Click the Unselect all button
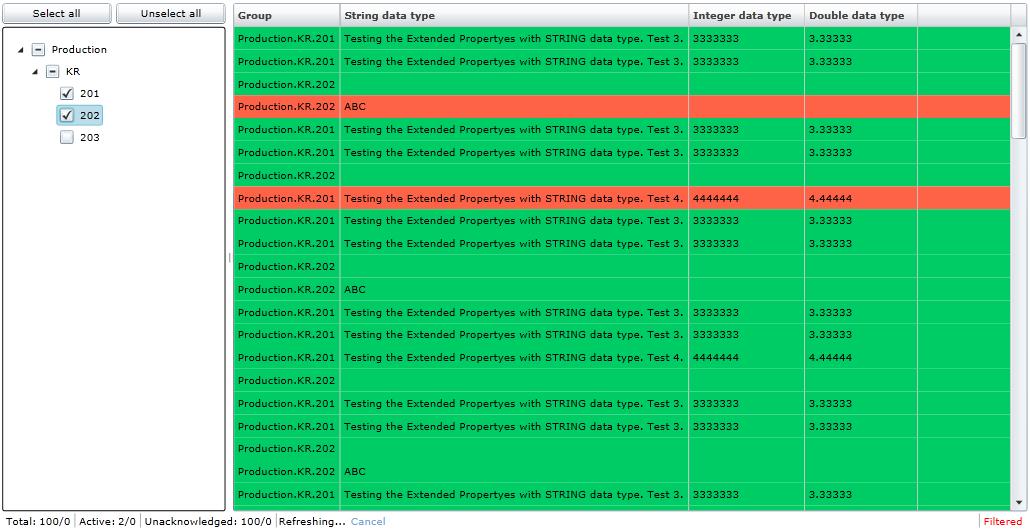This screenshot has height=530, width=1030. pyautogui.click(x=170, y=14)
